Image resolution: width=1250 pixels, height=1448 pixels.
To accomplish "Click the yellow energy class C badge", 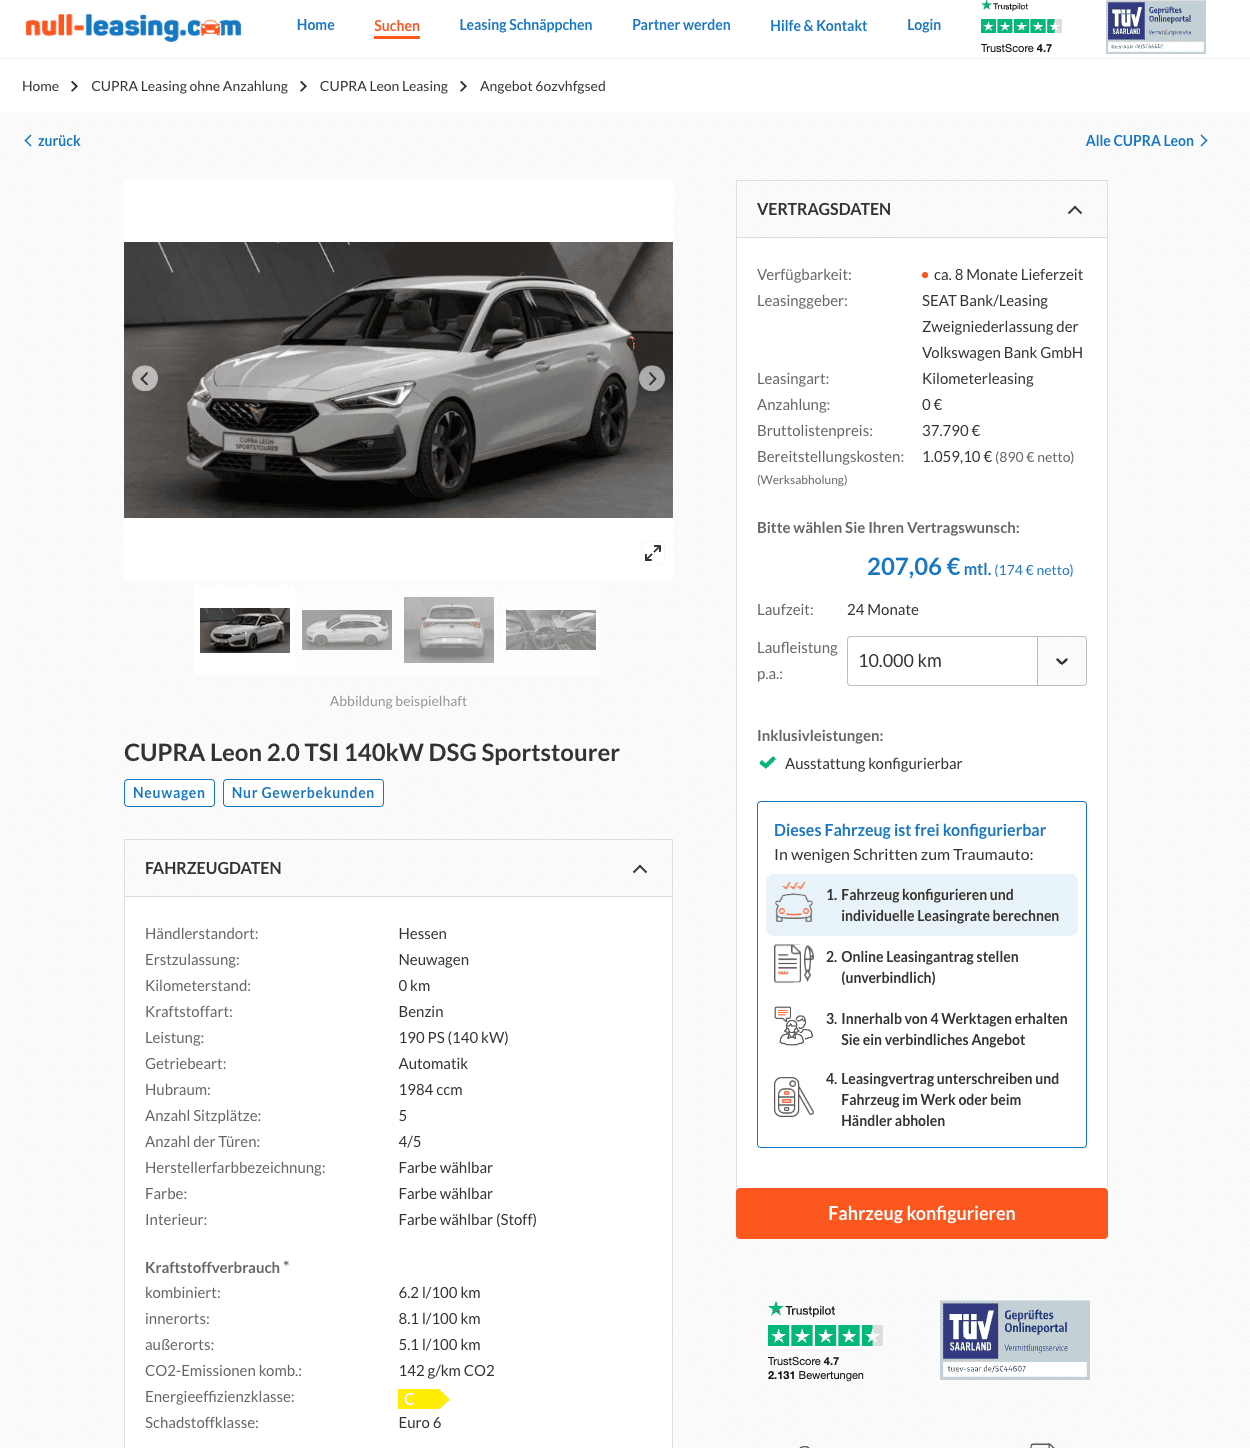I will (423, 1398).
